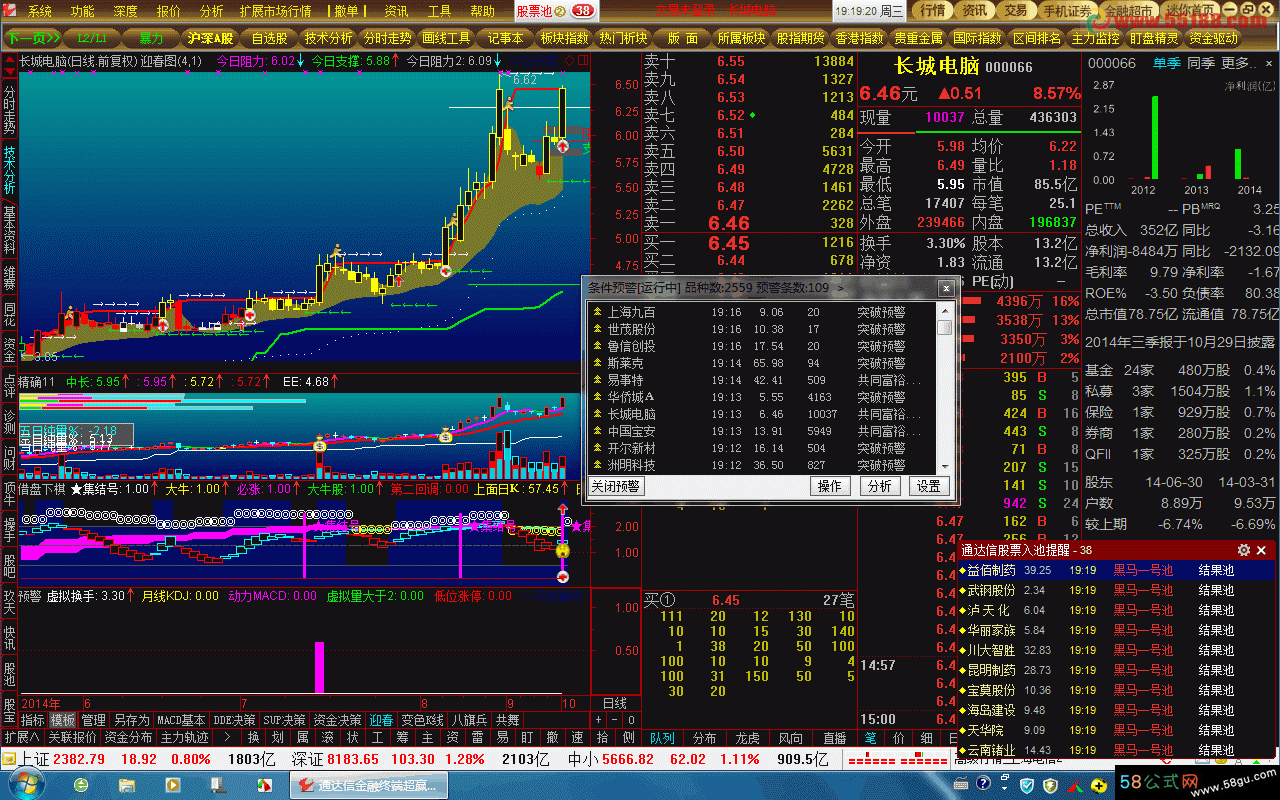This screenshot has height=800, width=1280.
Task: Open the 下一页 next page button
Action: (33, 38)
